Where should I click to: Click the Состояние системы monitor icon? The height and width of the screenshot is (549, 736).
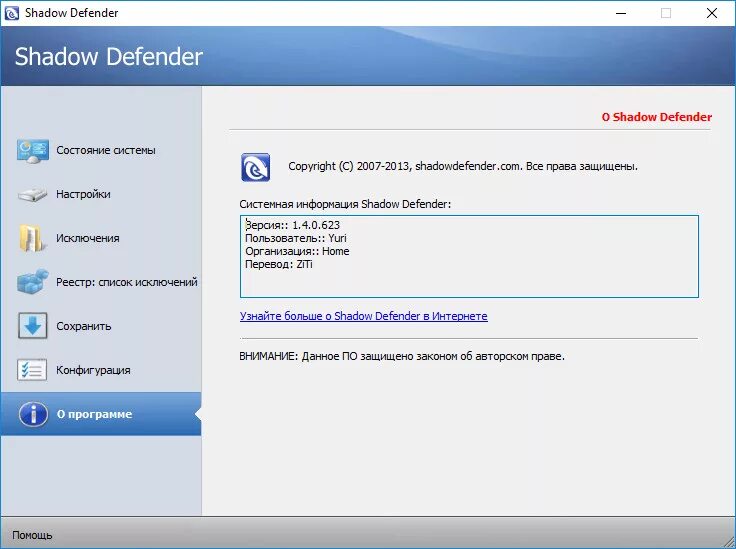point(33,151)
